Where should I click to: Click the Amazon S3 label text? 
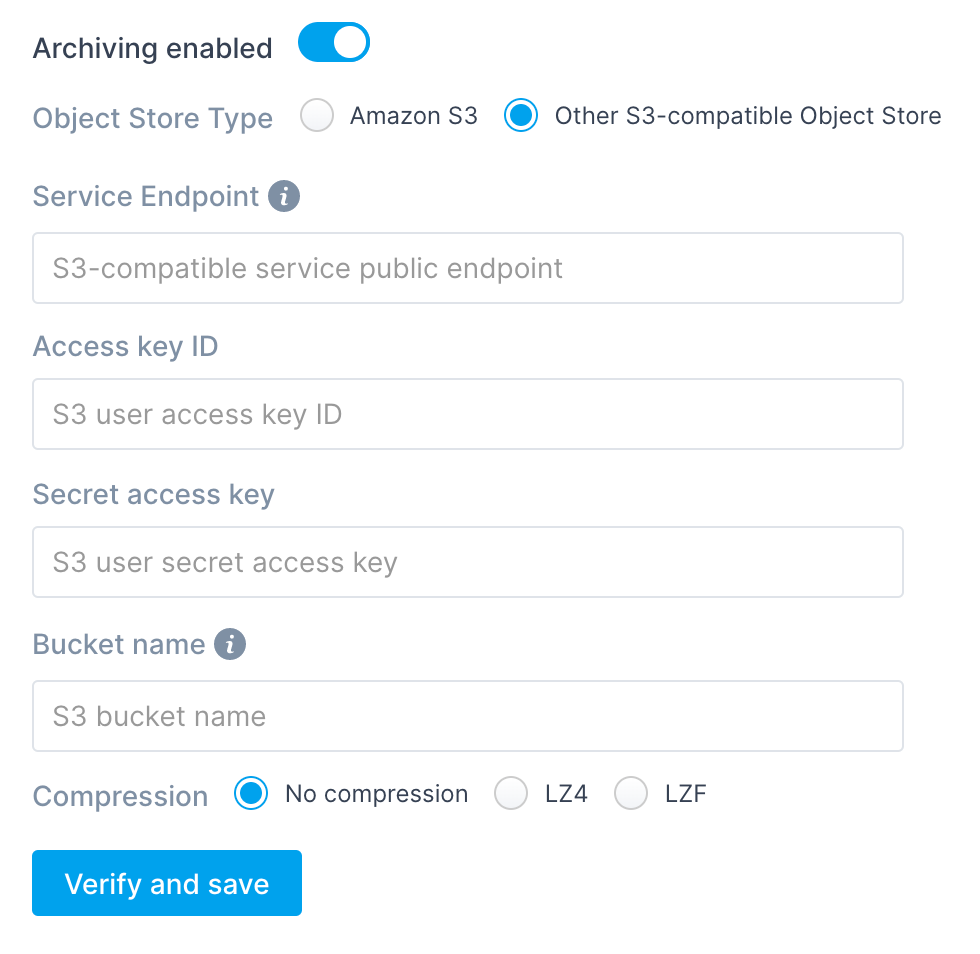click(414, 116)
